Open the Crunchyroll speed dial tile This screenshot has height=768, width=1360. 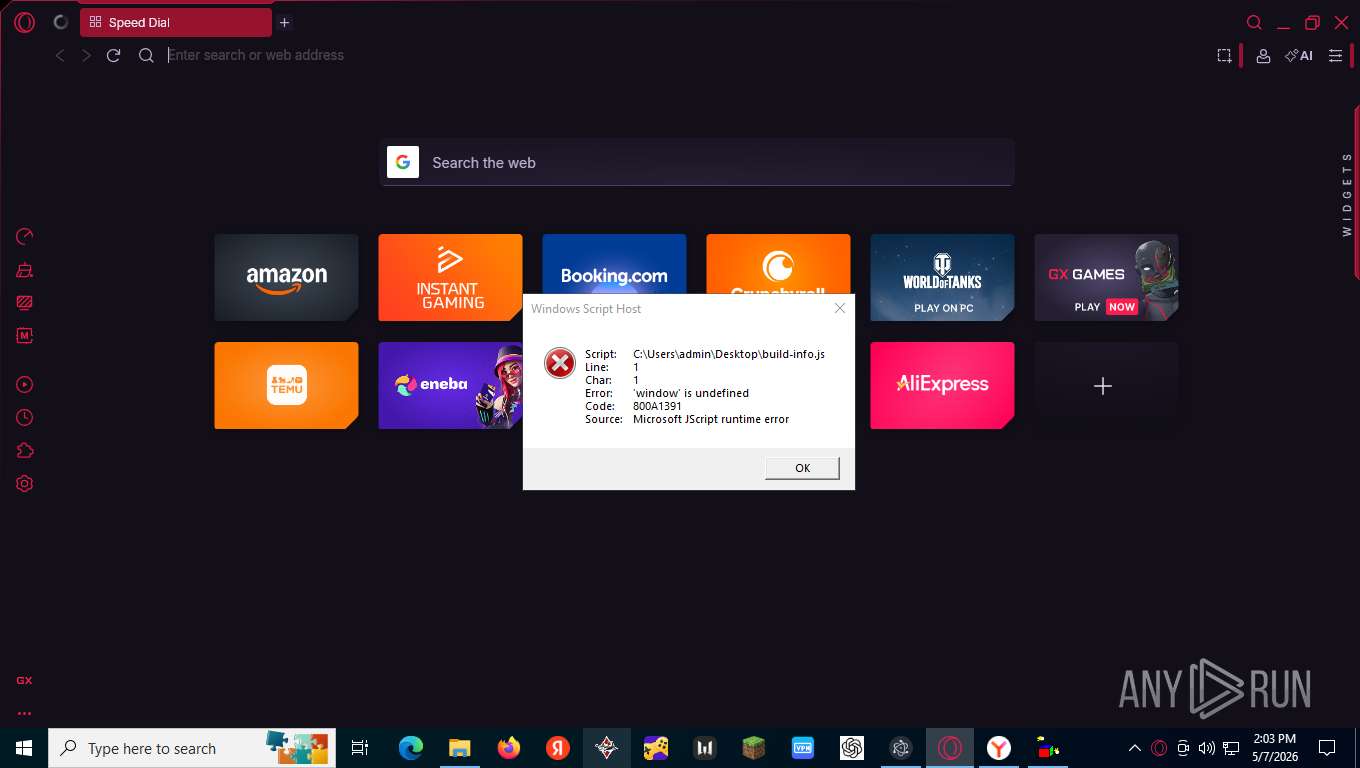tap(778, 264)
